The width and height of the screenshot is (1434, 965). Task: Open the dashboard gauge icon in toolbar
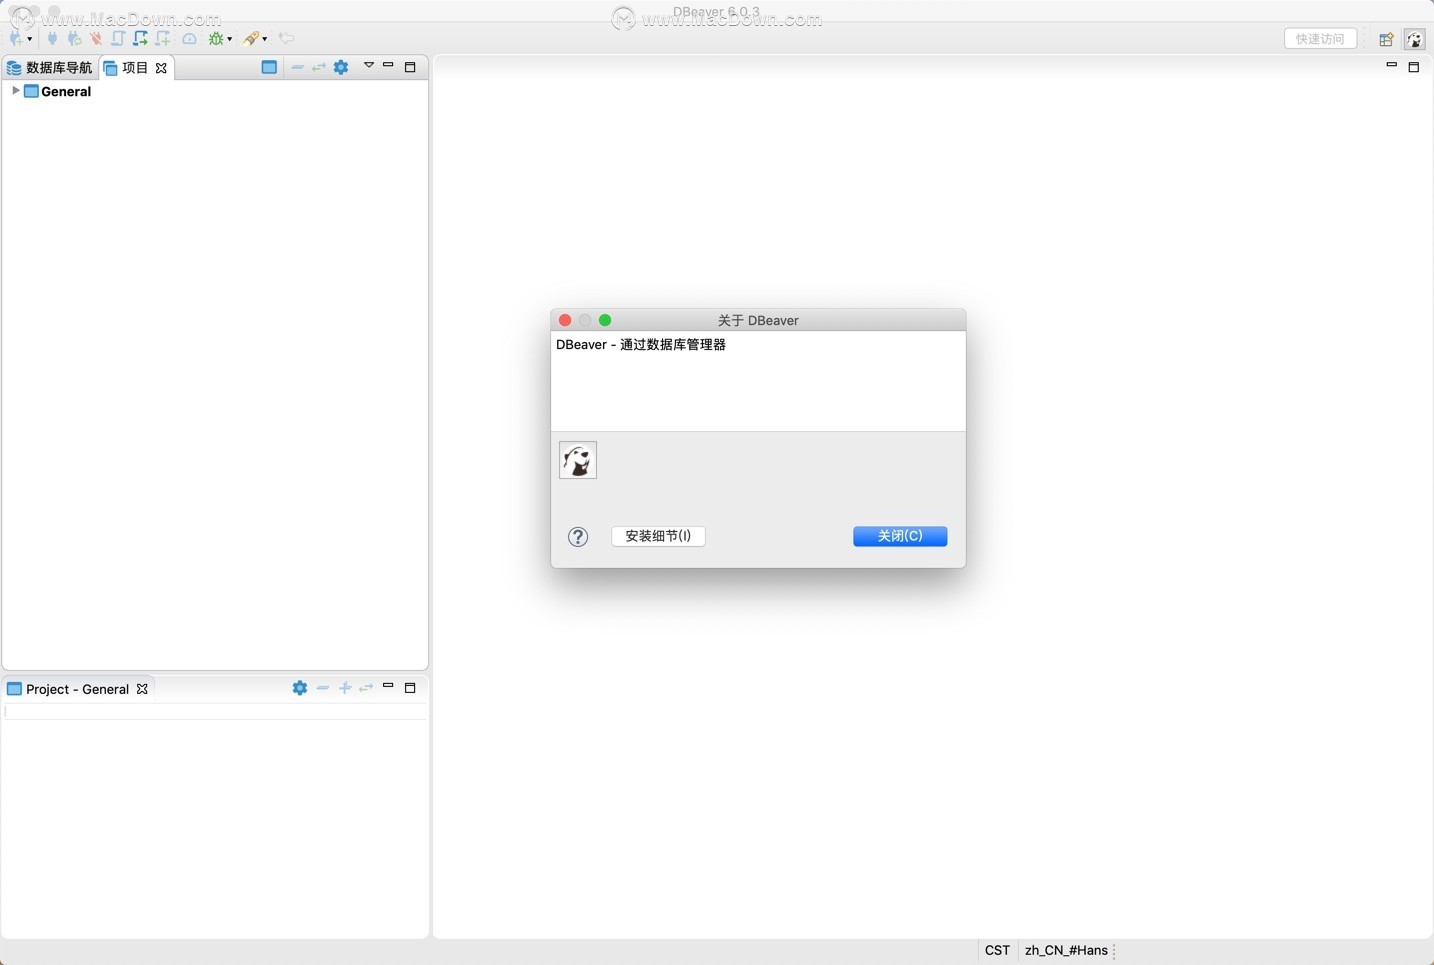(189, 39)
